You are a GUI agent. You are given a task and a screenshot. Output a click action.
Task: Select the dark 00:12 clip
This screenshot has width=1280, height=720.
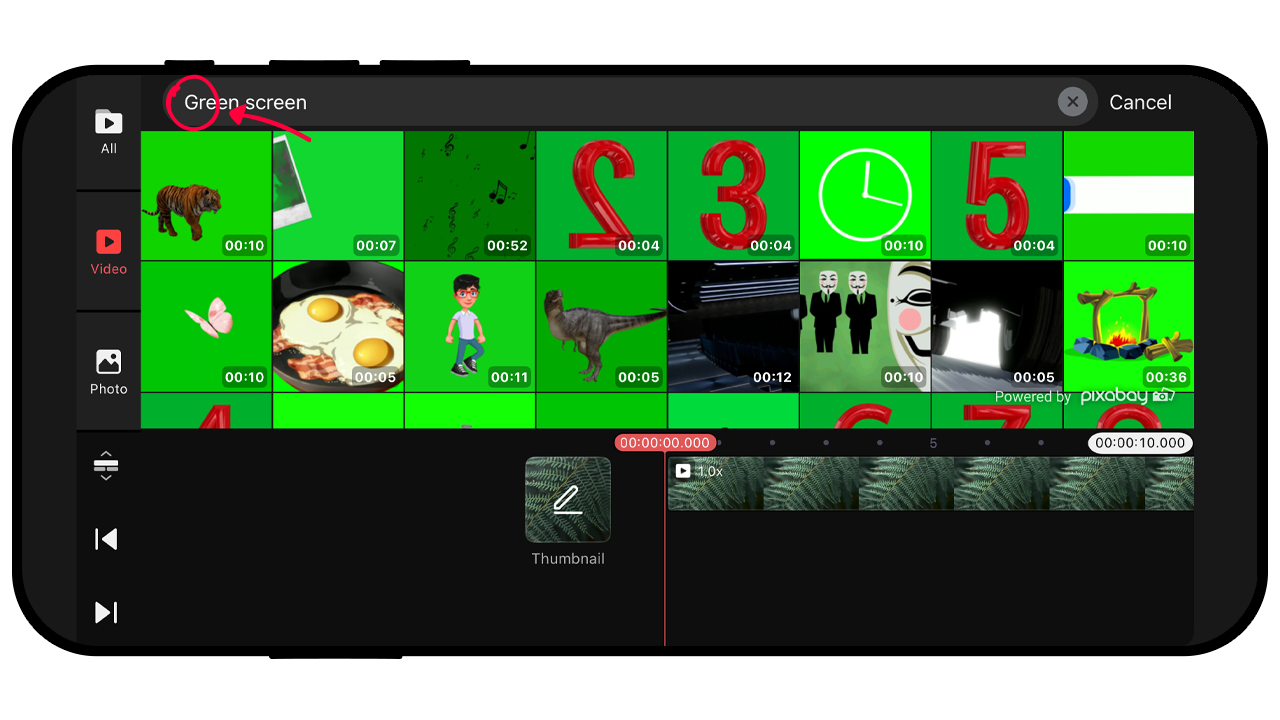[x=733, y=327]
